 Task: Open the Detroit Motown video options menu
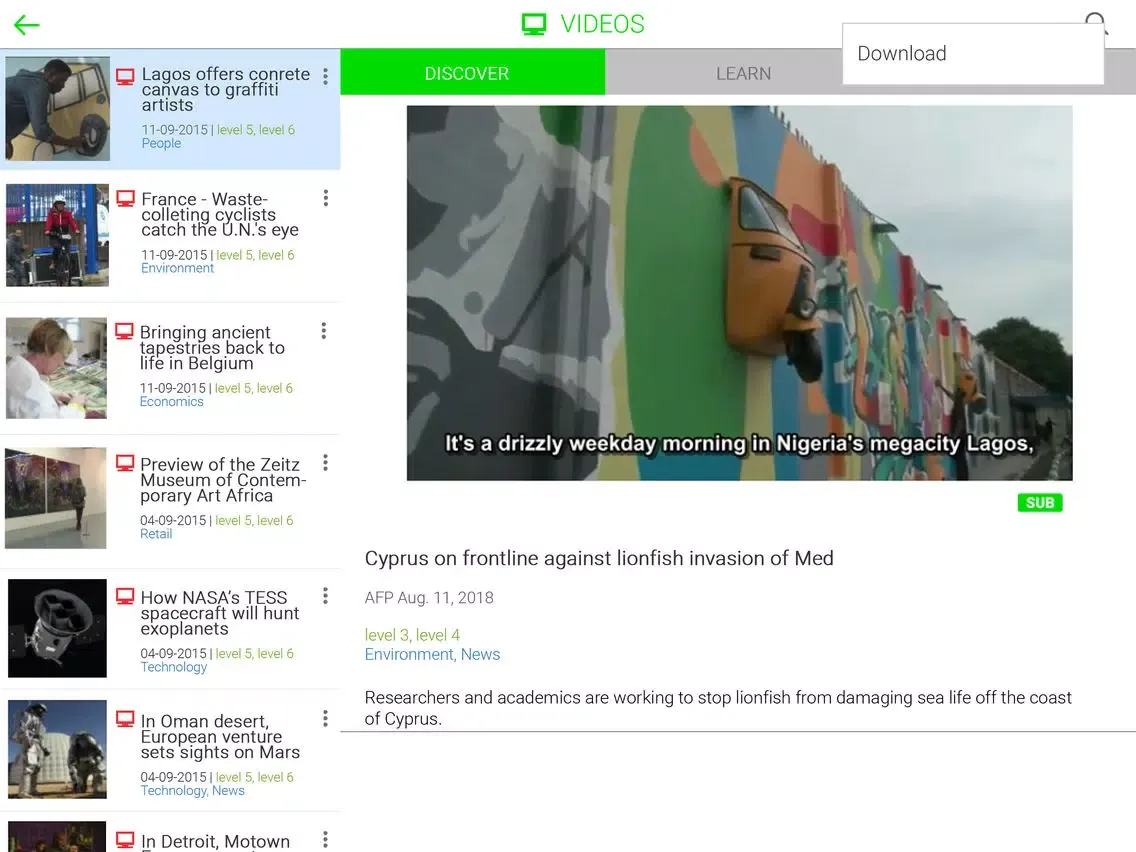[x=325, y=840]
